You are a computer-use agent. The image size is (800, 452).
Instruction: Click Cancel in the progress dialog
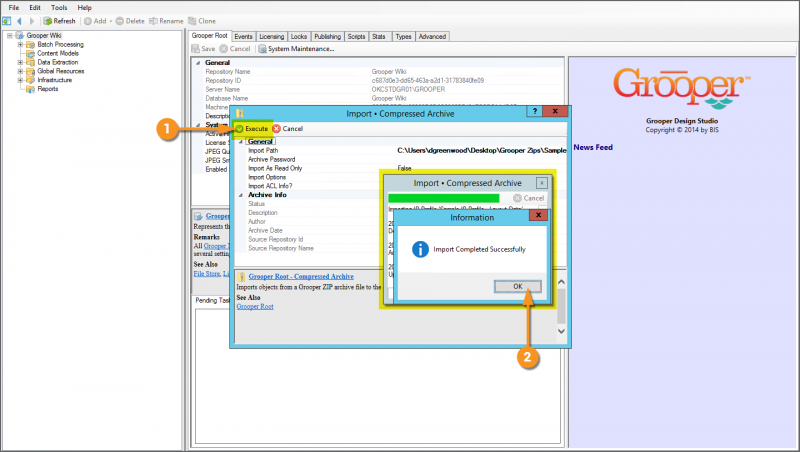[x=529, y=198]
